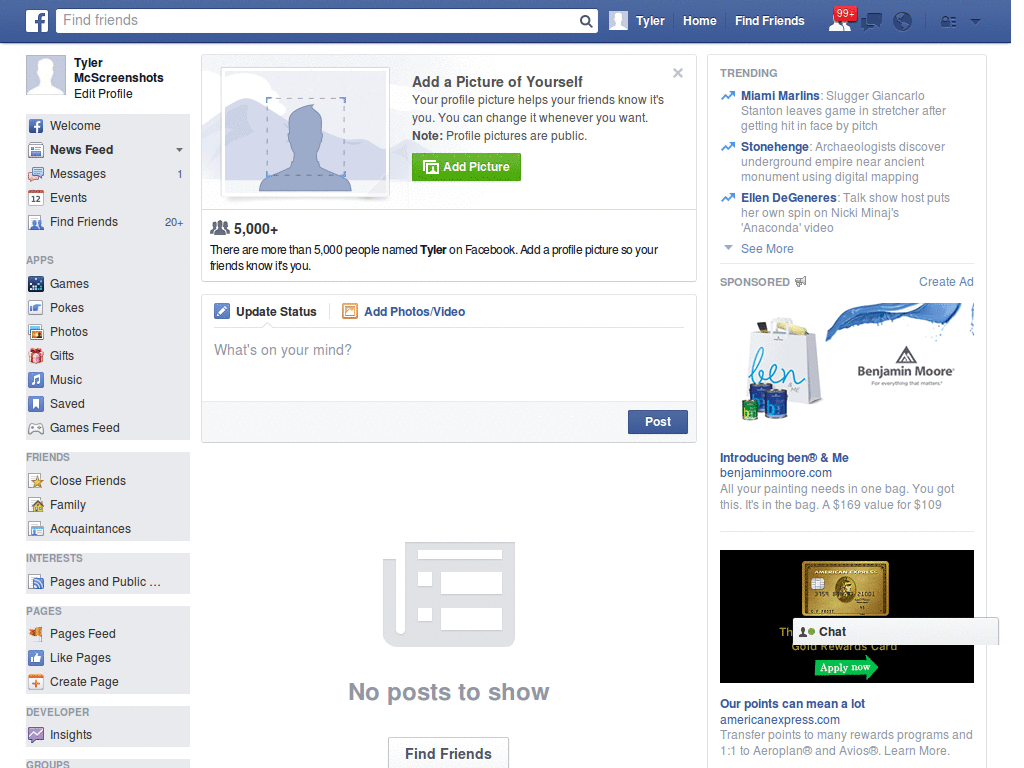Open the messages chat bubbles icon
This screenshot has width=1024, height=768.
pos(871,22)
